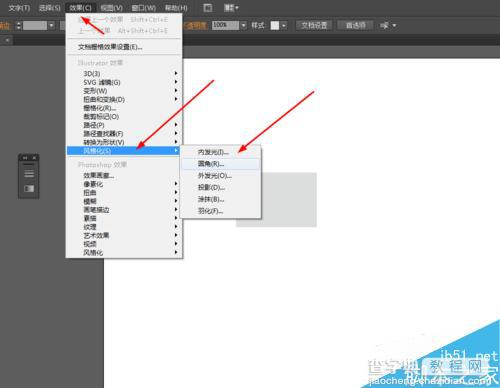Open the 画笔描边 submenu
The image size is (500, 388).
click(x=124, y=210)
